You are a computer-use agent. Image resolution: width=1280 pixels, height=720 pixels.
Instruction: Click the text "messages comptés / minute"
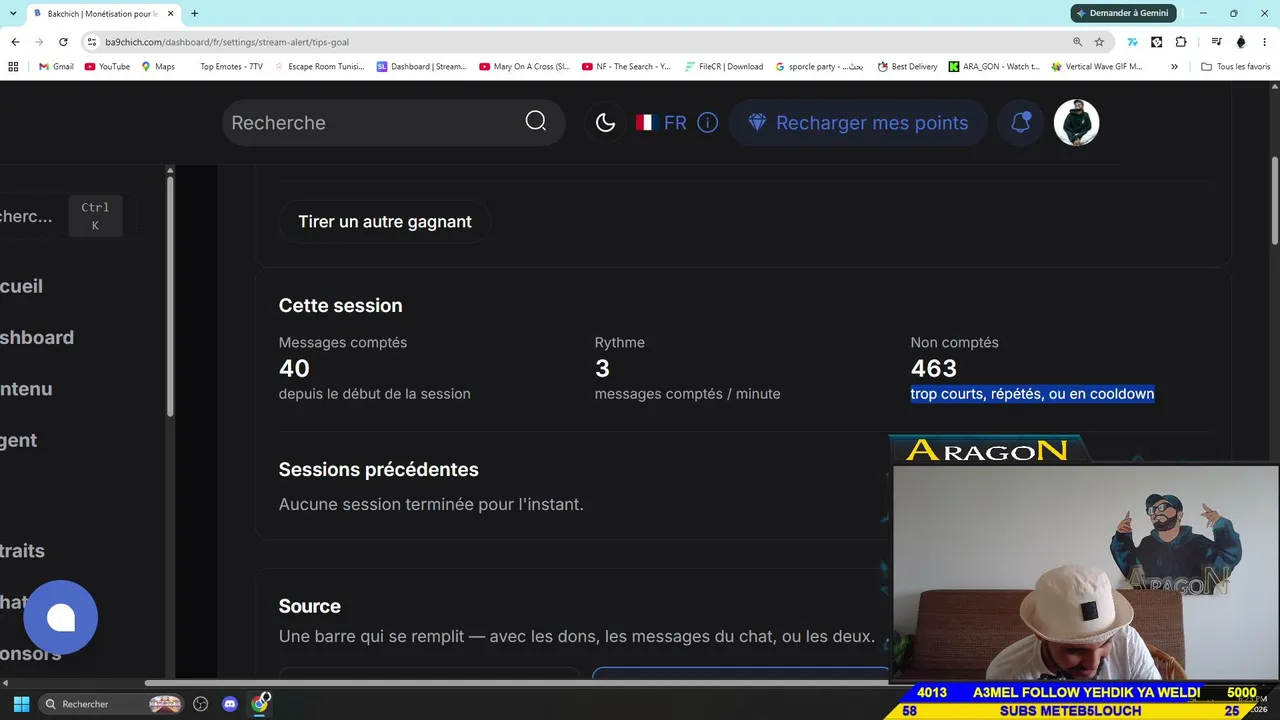688,394
